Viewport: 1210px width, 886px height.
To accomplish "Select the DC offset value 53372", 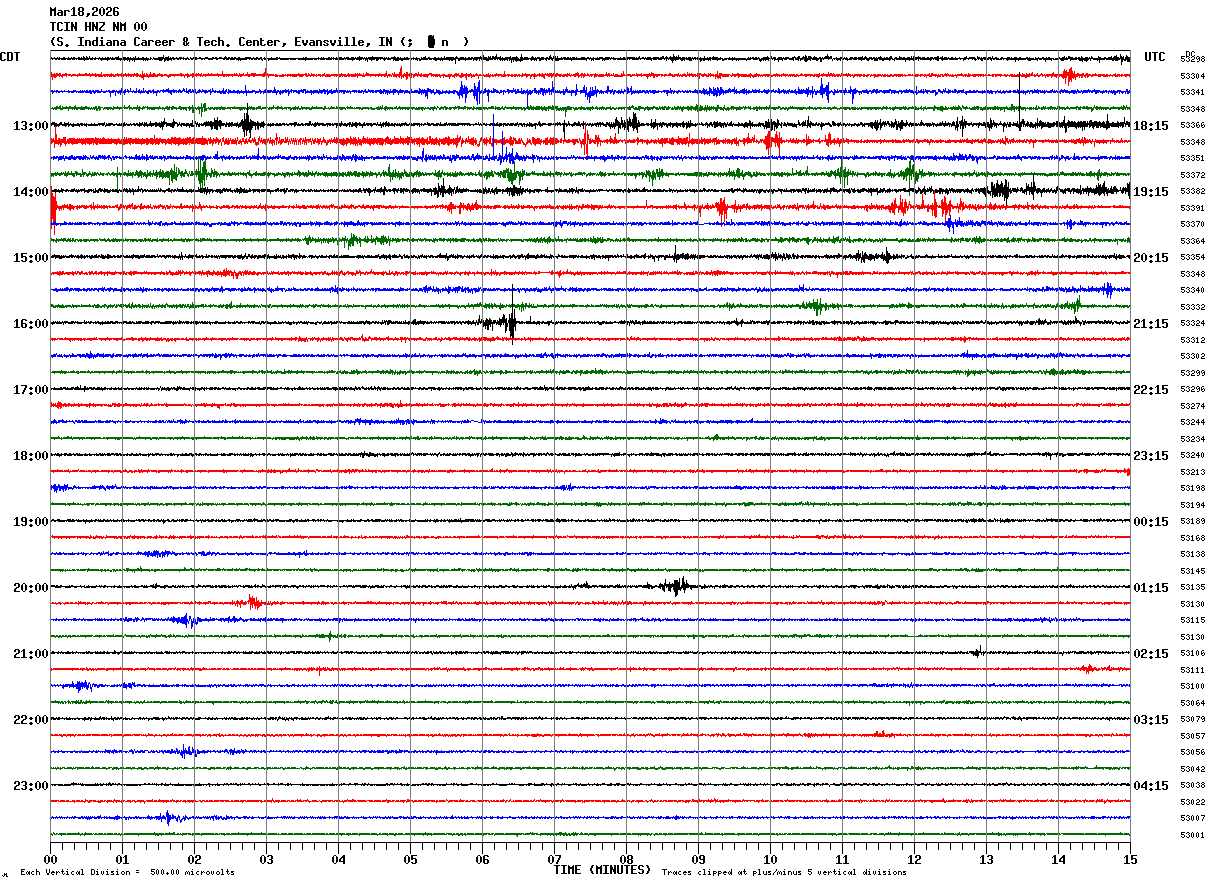I will point(1192,175).
